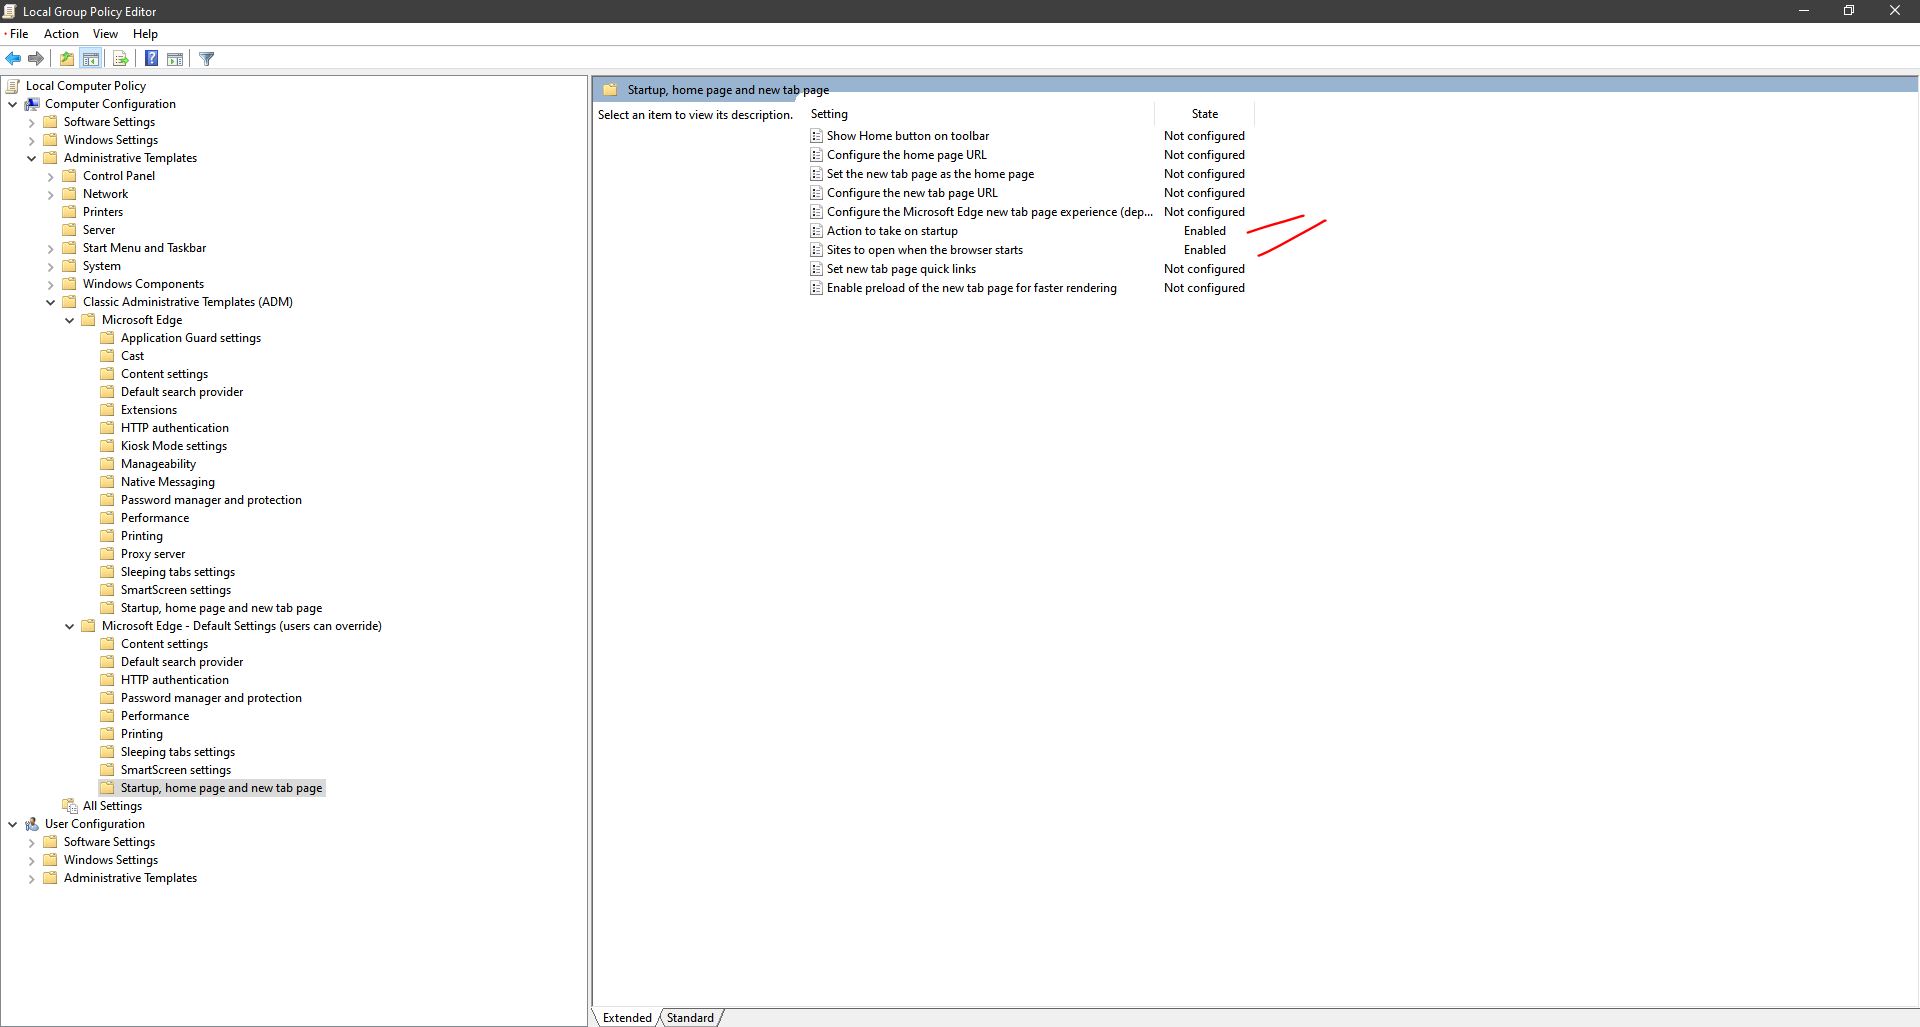Click the 'Startup, home page and new tab page' header

coord(728,90)
